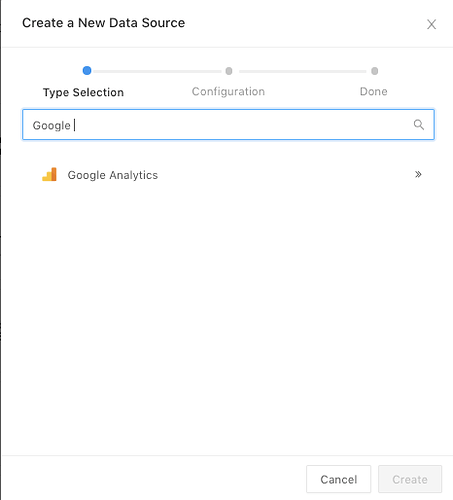Image resolution: width=453 pixels, height=500 pixels.
Task: Click blank space inside the Google Analytics row
Action: [x=283, y=175]
